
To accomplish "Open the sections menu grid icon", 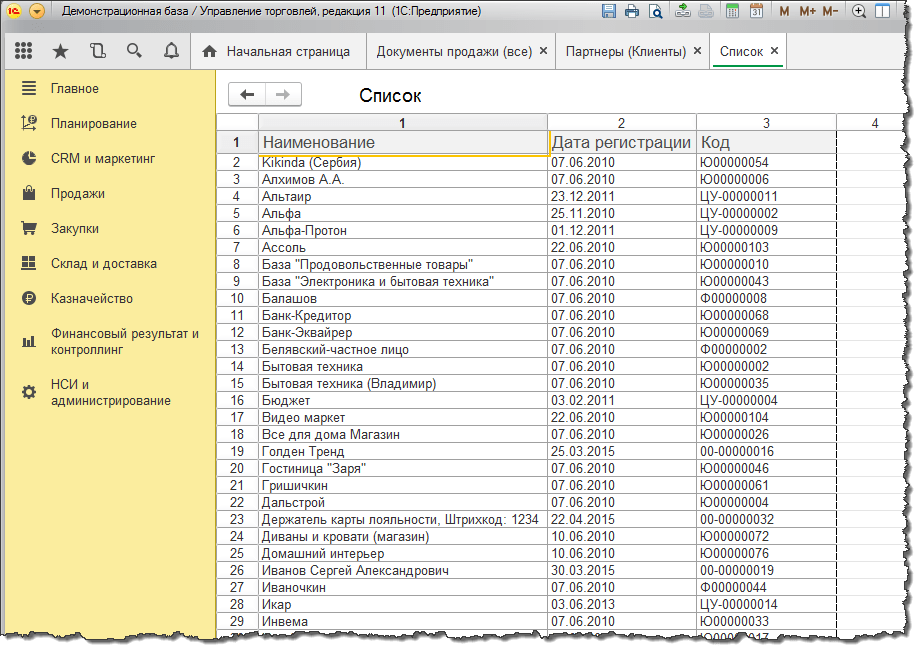I will click(x=23, y=51).
